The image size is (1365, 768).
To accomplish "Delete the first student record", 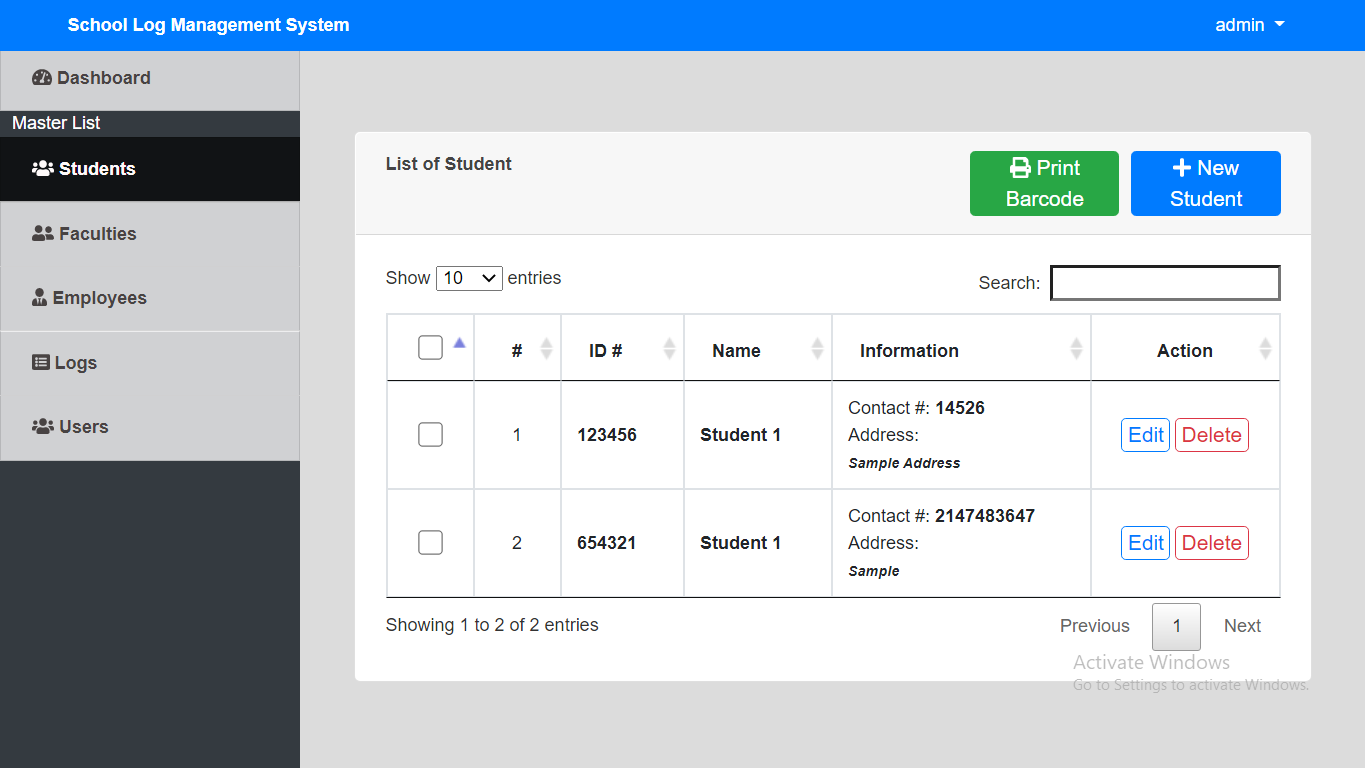I will [x=1211, y=434].
